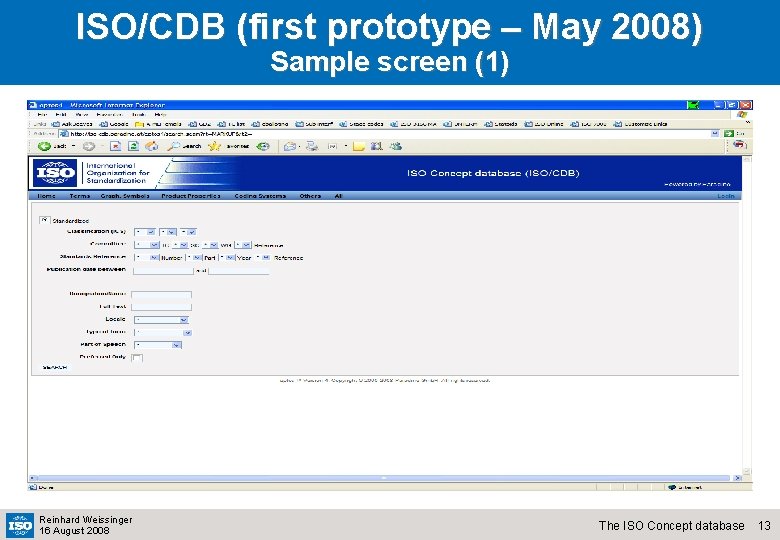
Task: Click the yellow folder toolbar icon
Action: click(359, 146)
